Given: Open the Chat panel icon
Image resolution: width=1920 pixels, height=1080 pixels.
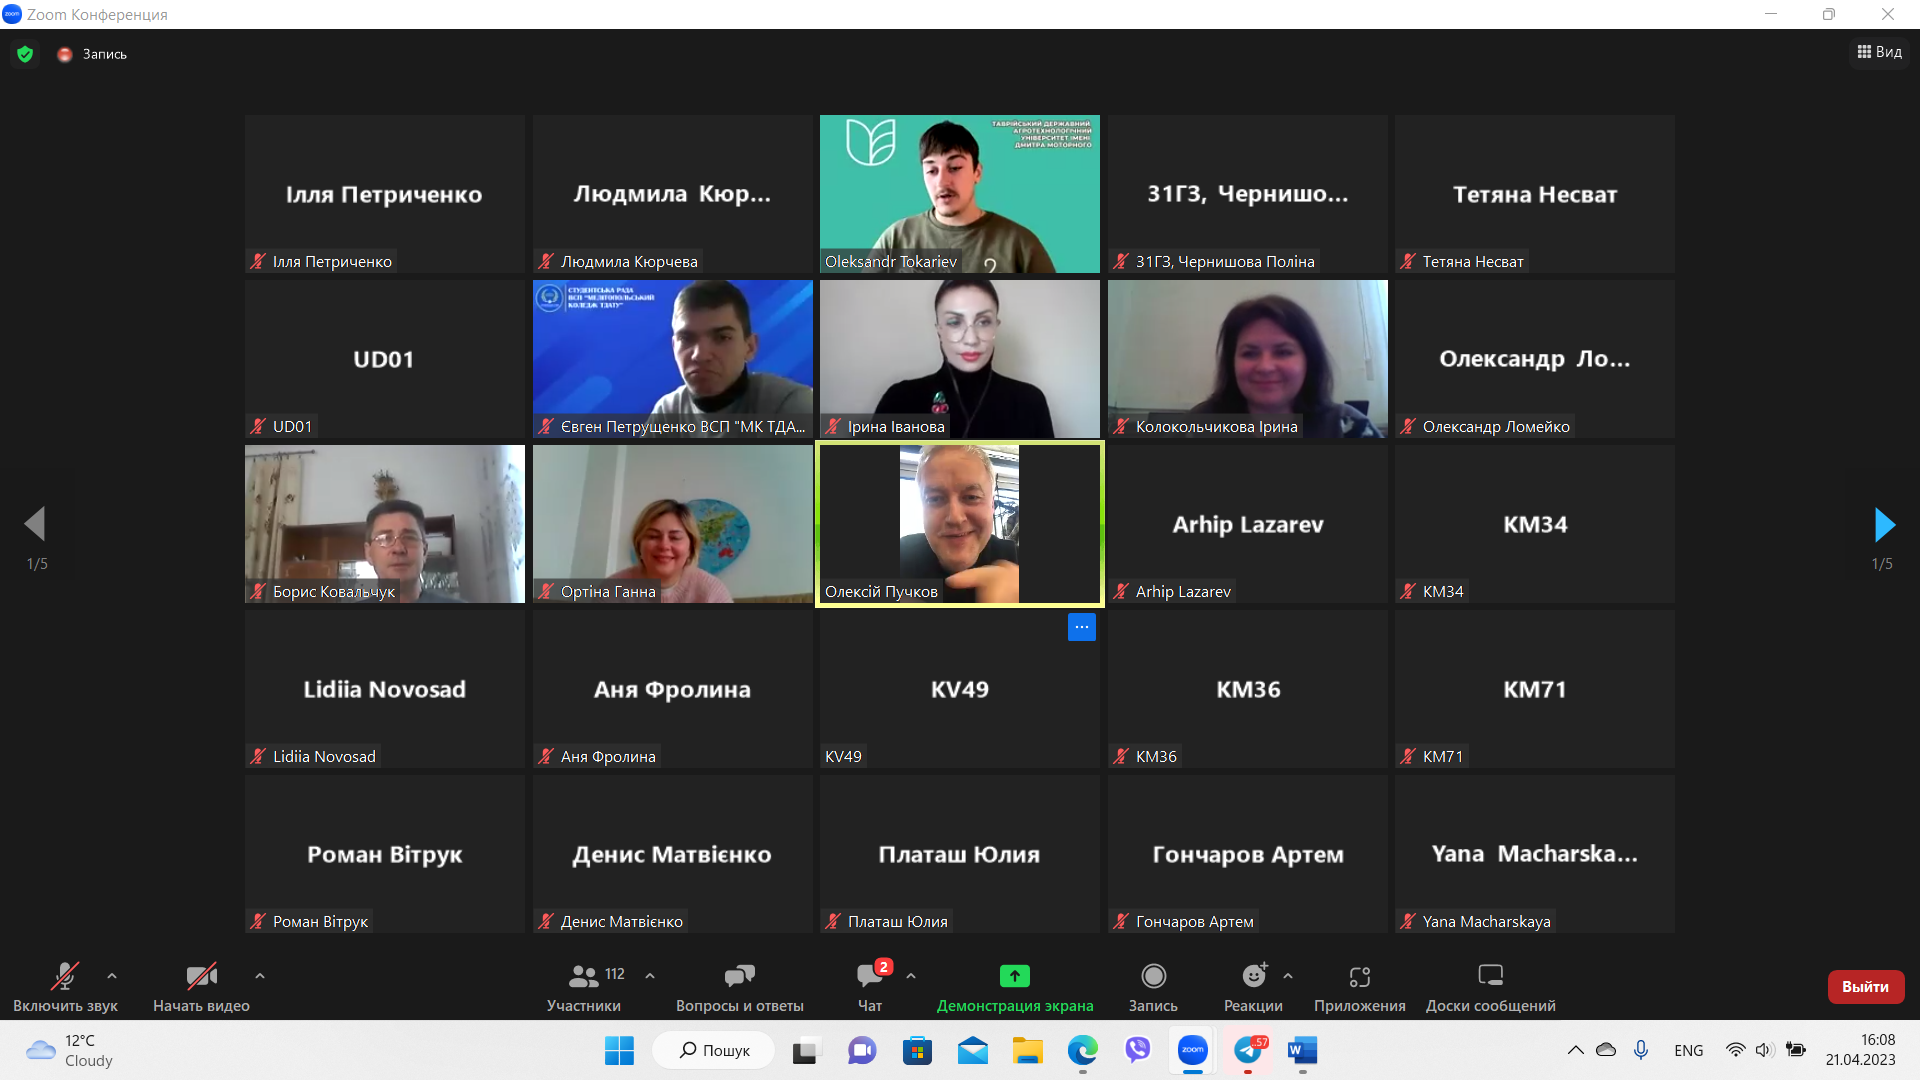Looking at the screenshot, I should (869, 976).
